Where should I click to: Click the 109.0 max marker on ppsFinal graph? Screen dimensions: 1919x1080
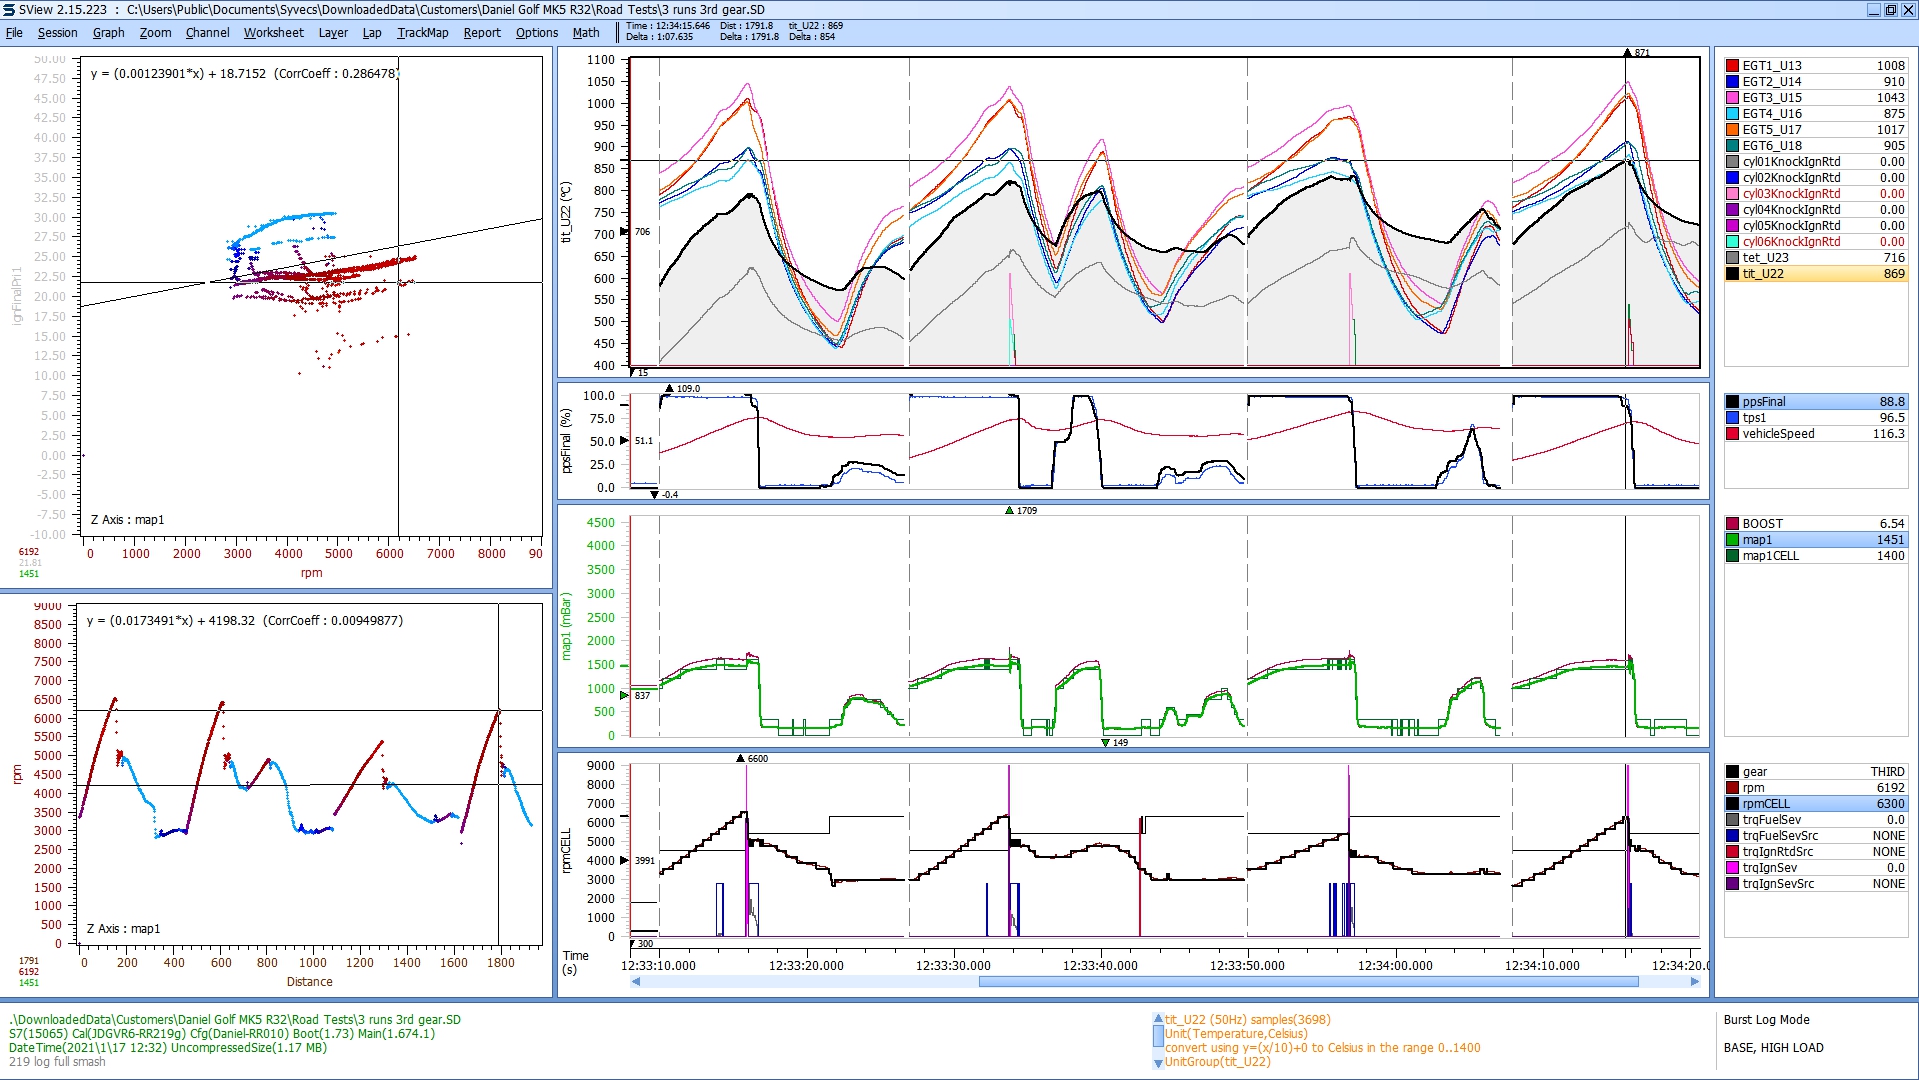(669, 389)
